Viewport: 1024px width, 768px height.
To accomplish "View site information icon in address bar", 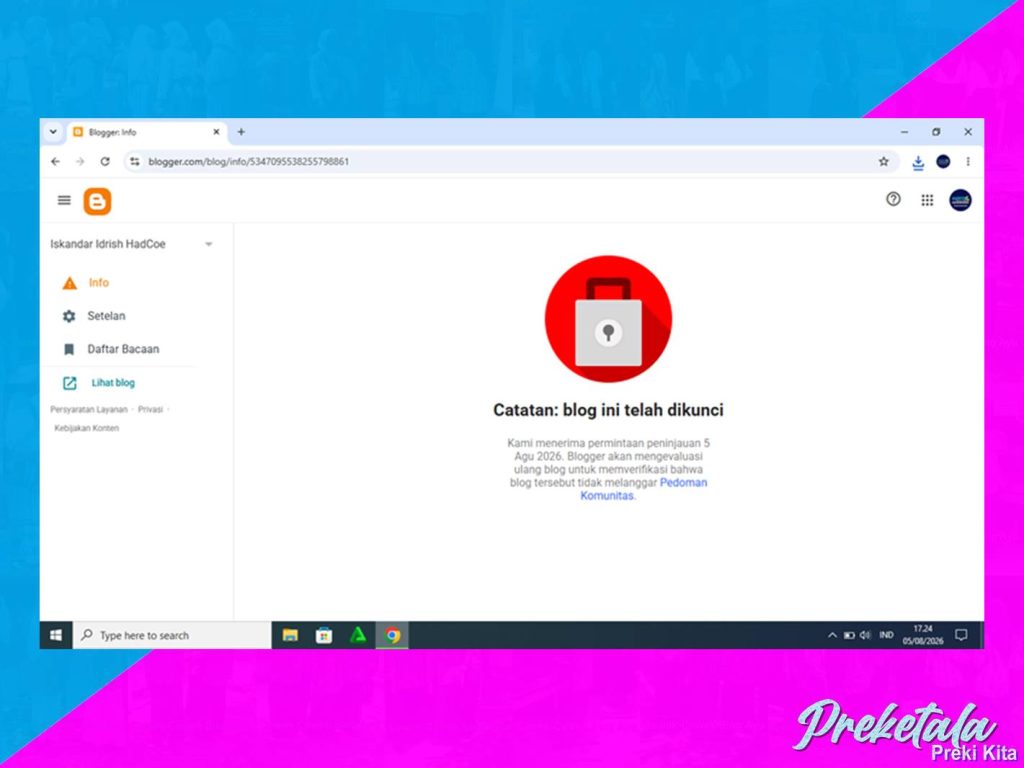I will 135,161.
